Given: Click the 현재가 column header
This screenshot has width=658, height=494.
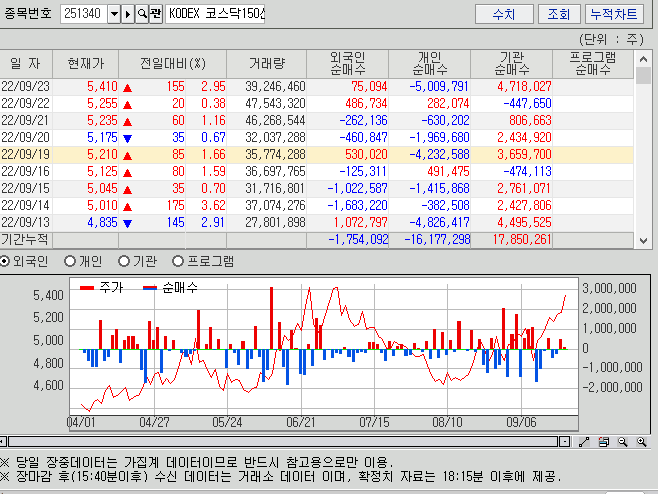Looking at the screenshot, I should click(x=86, y=64).
